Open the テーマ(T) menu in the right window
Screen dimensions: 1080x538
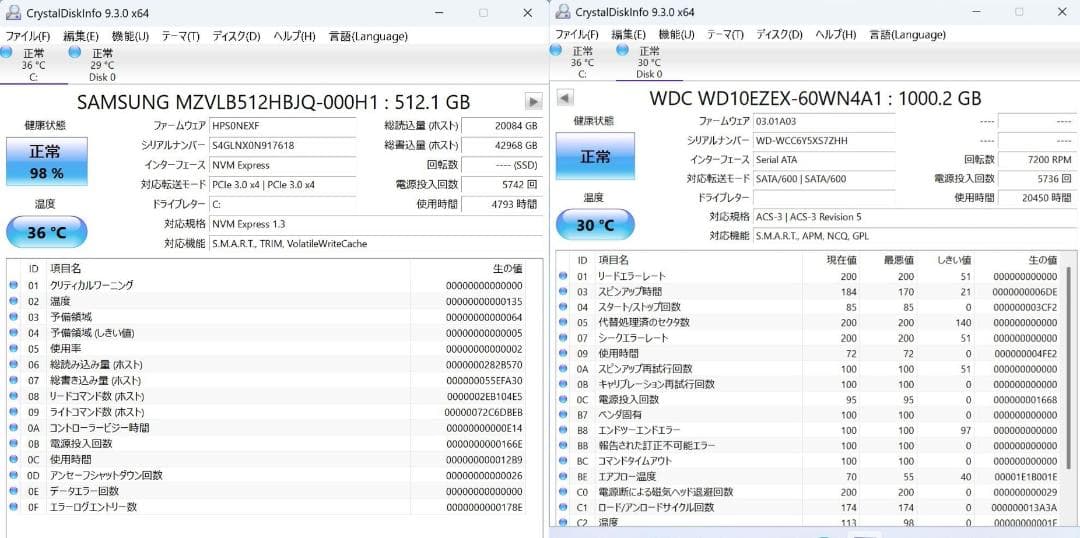(727, 35)
